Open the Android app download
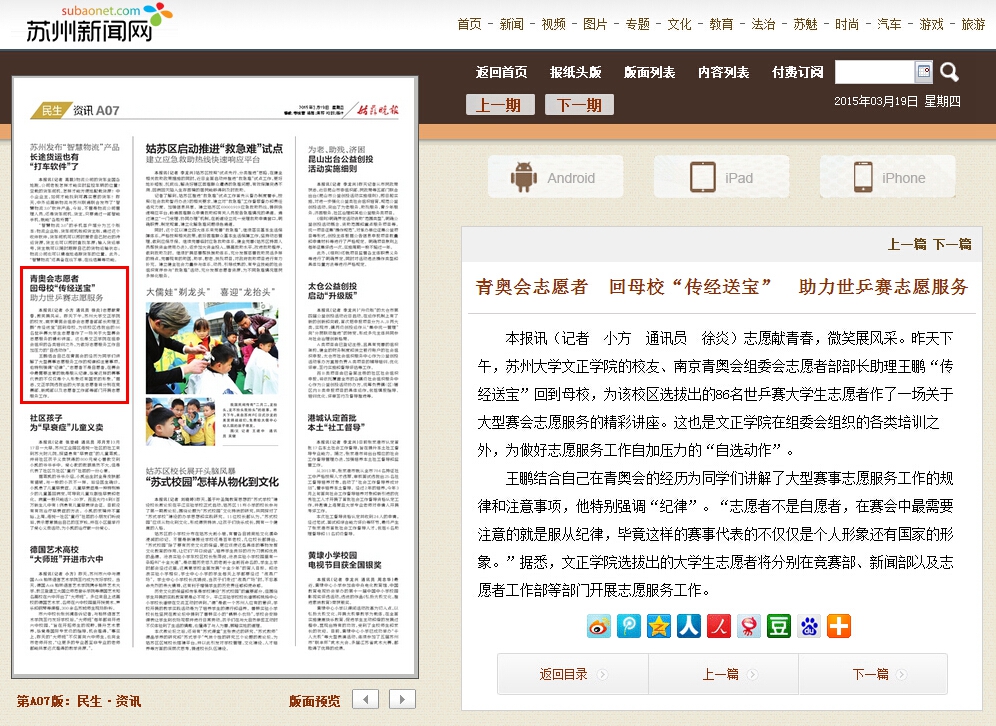This screenshot has width=996, height=726. (x=553, y=178)
